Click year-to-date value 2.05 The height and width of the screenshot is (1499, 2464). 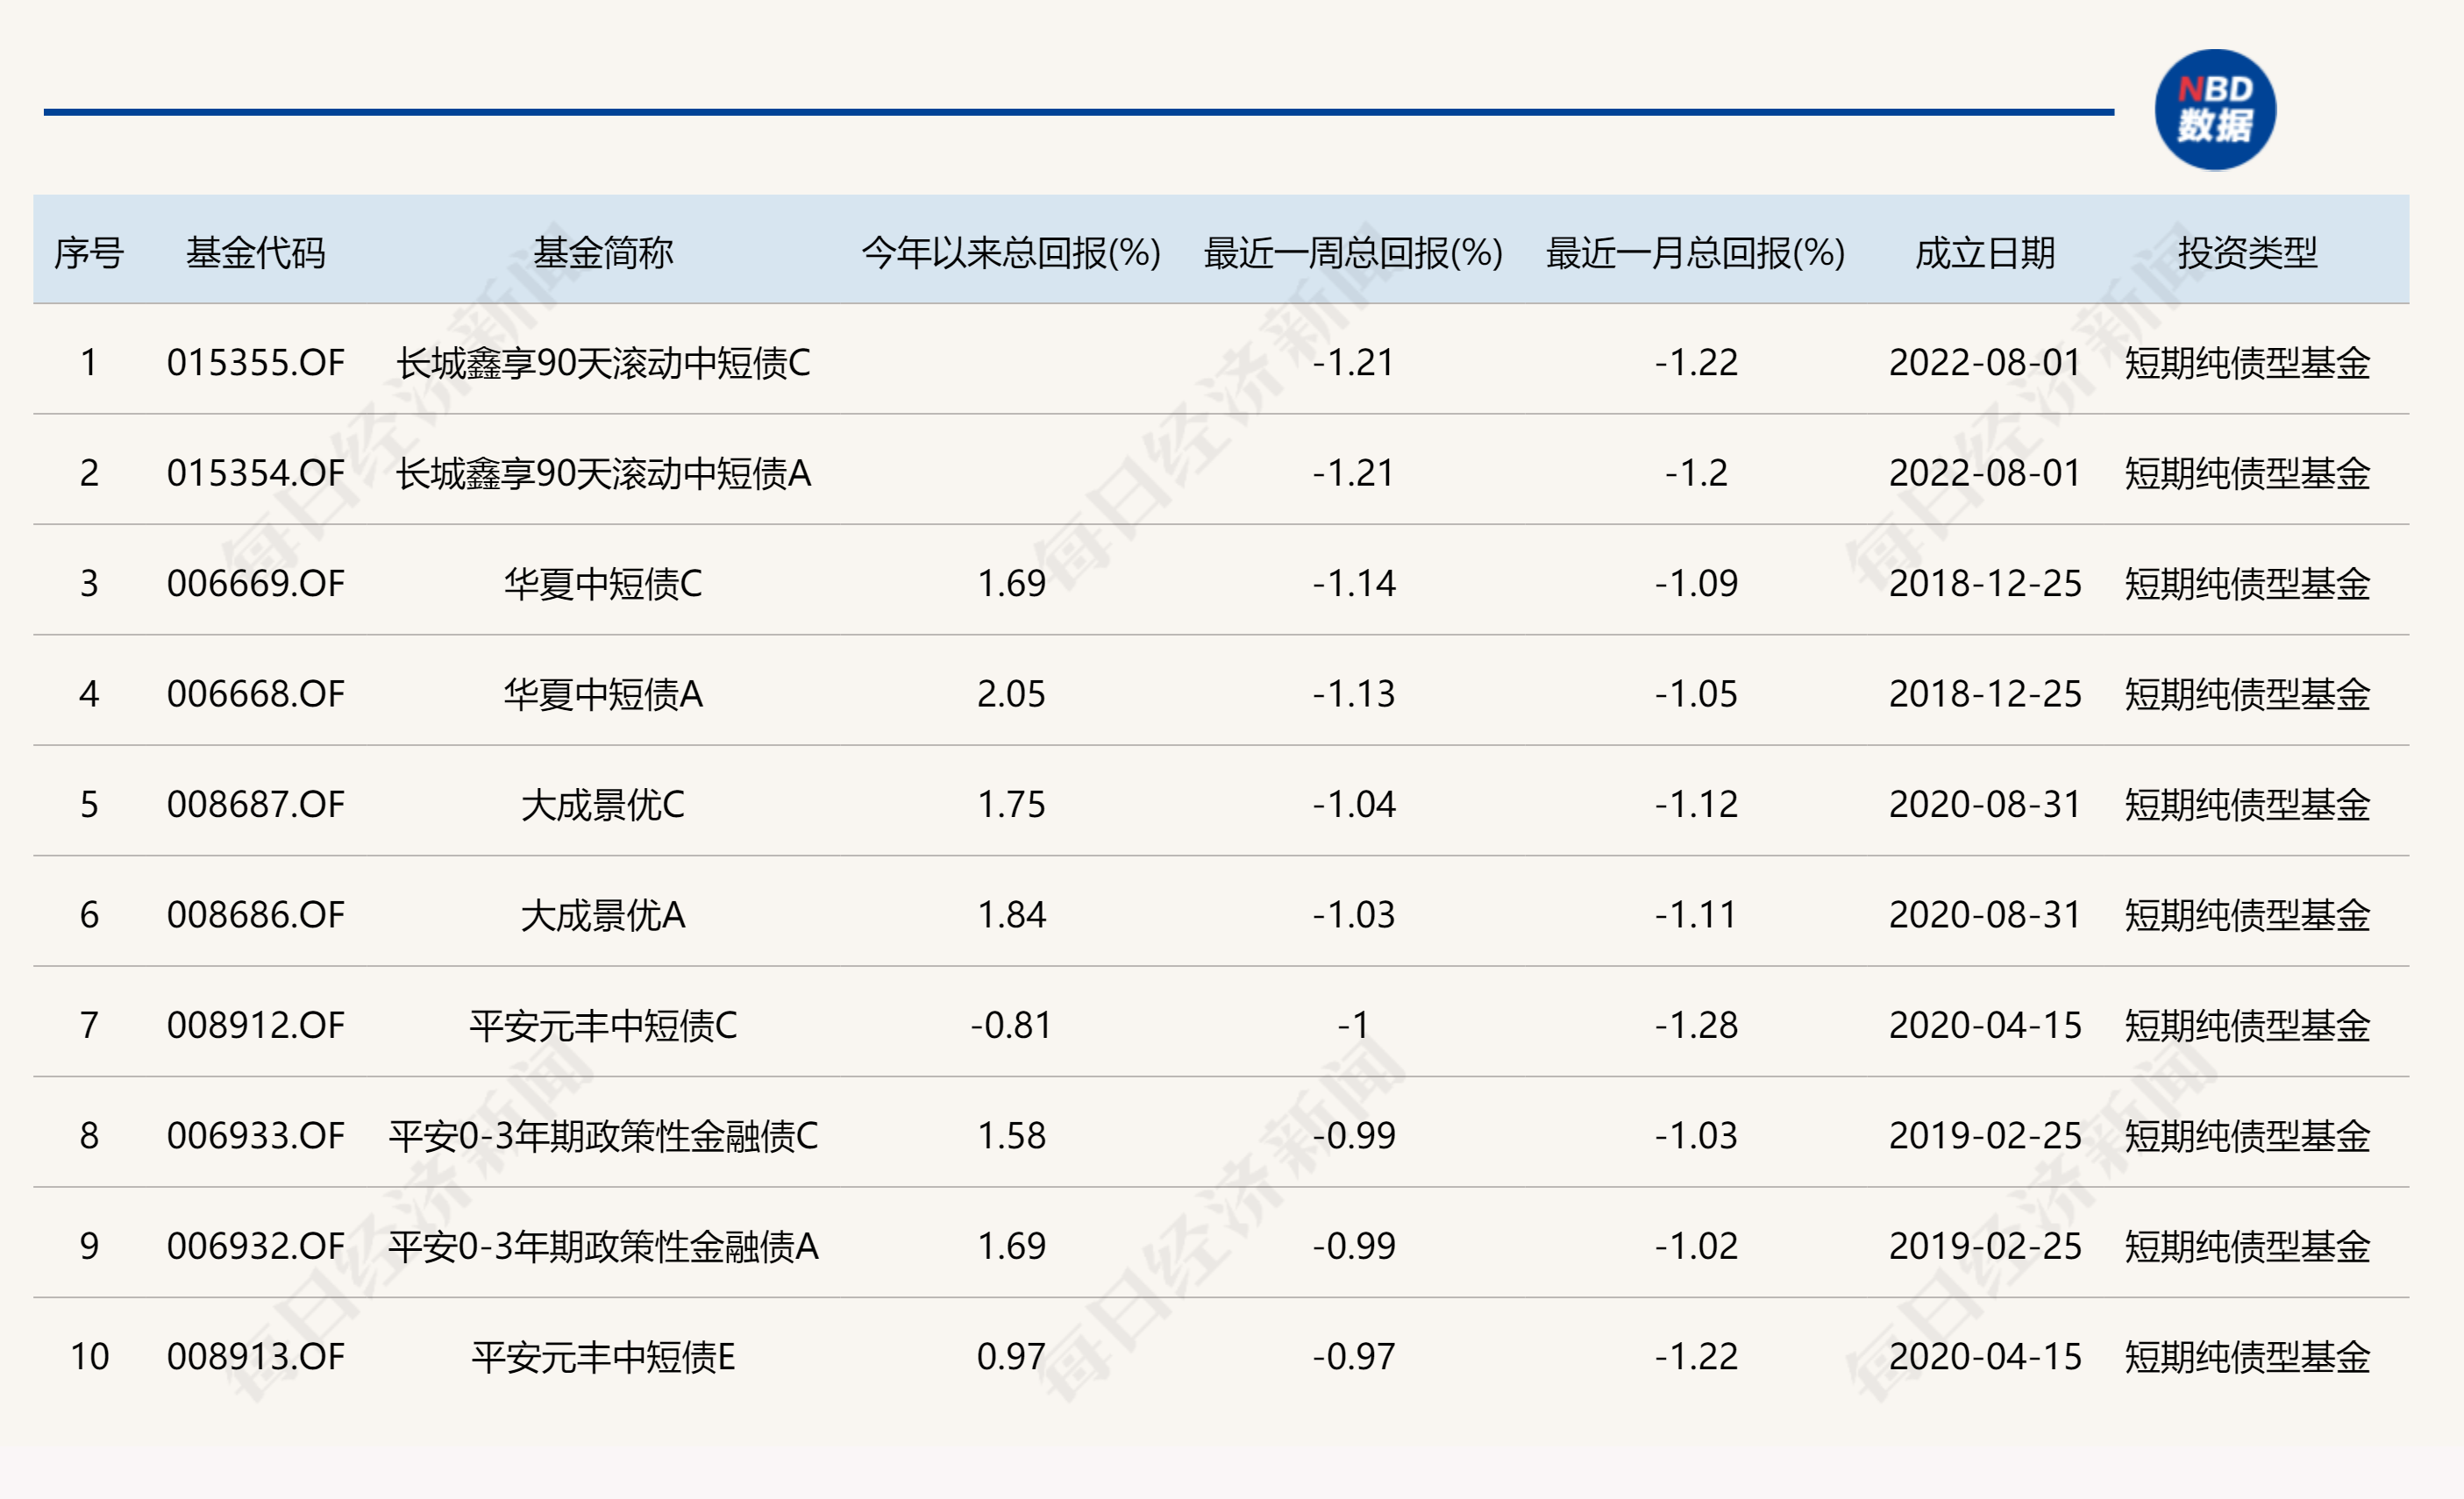coord(1011,694)
